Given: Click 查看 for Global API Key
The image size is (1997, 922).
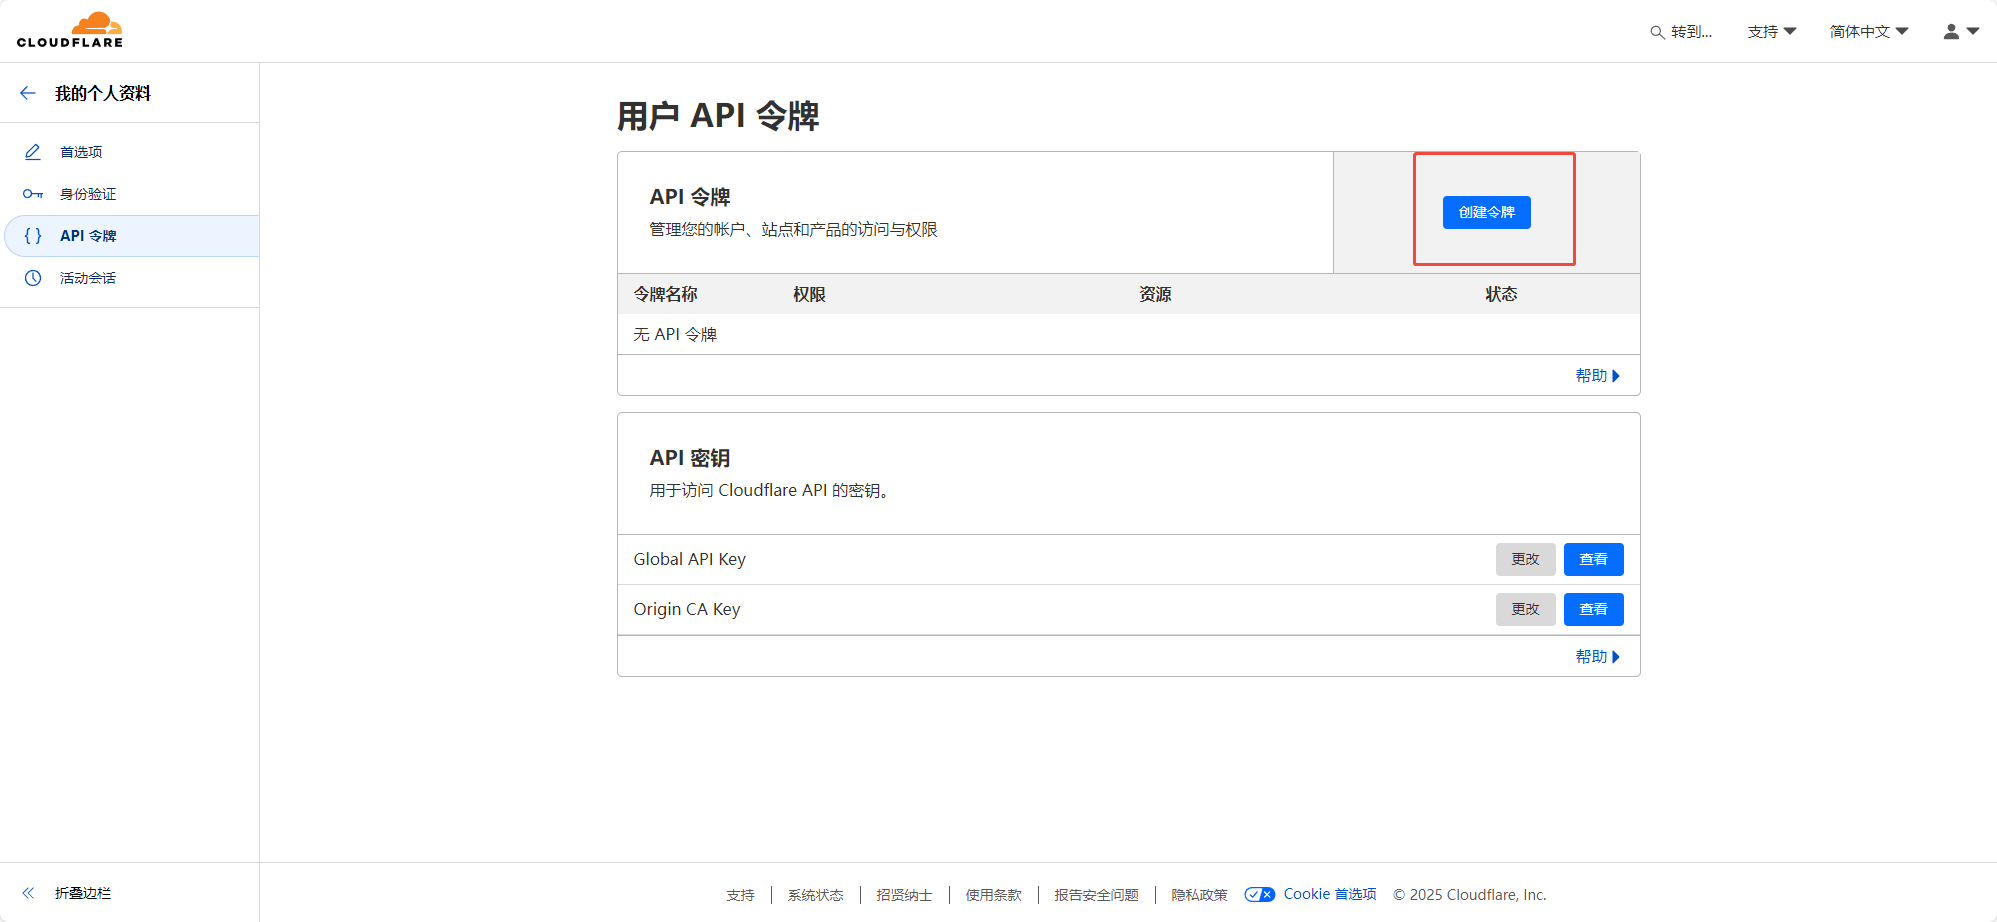Looking at the screenshot, I should [x=1593, y=559].
